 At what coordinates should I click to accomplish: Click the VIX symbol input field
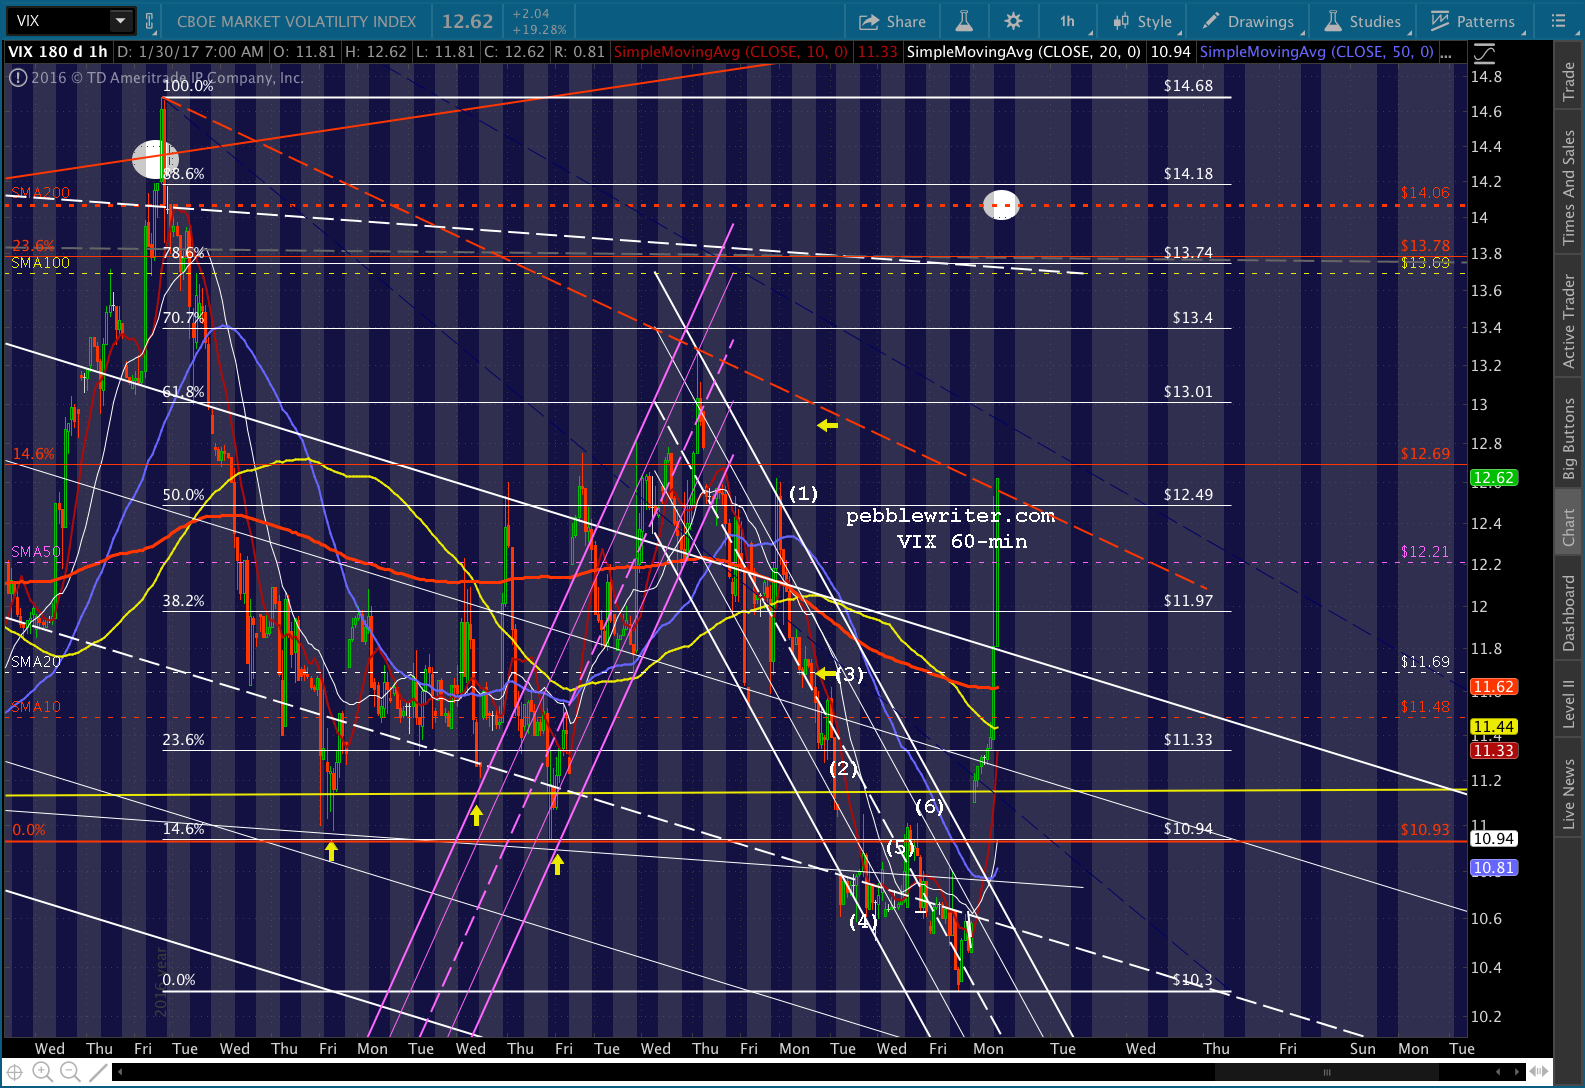(58, 21)
